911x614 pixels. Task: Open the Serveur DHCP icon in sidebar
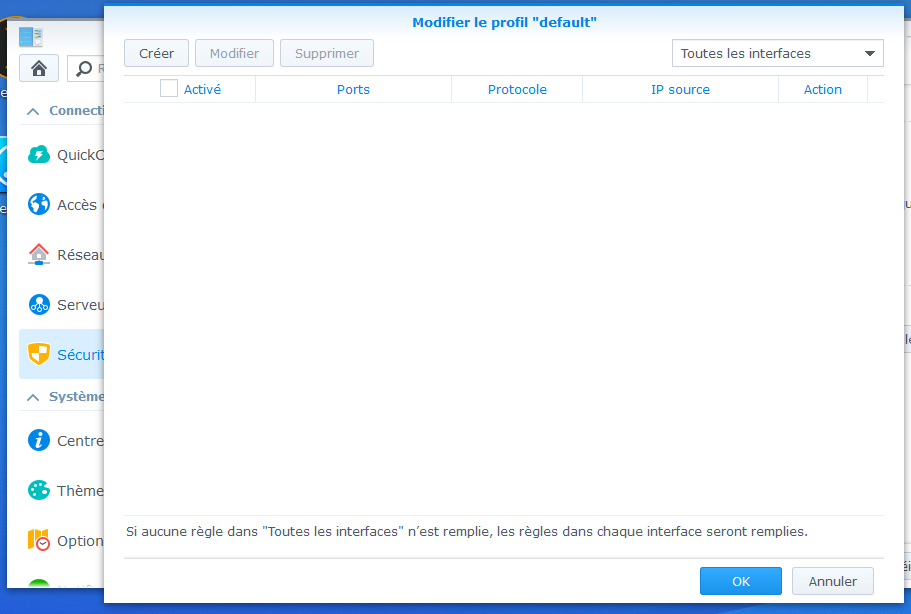coord(39,304)
